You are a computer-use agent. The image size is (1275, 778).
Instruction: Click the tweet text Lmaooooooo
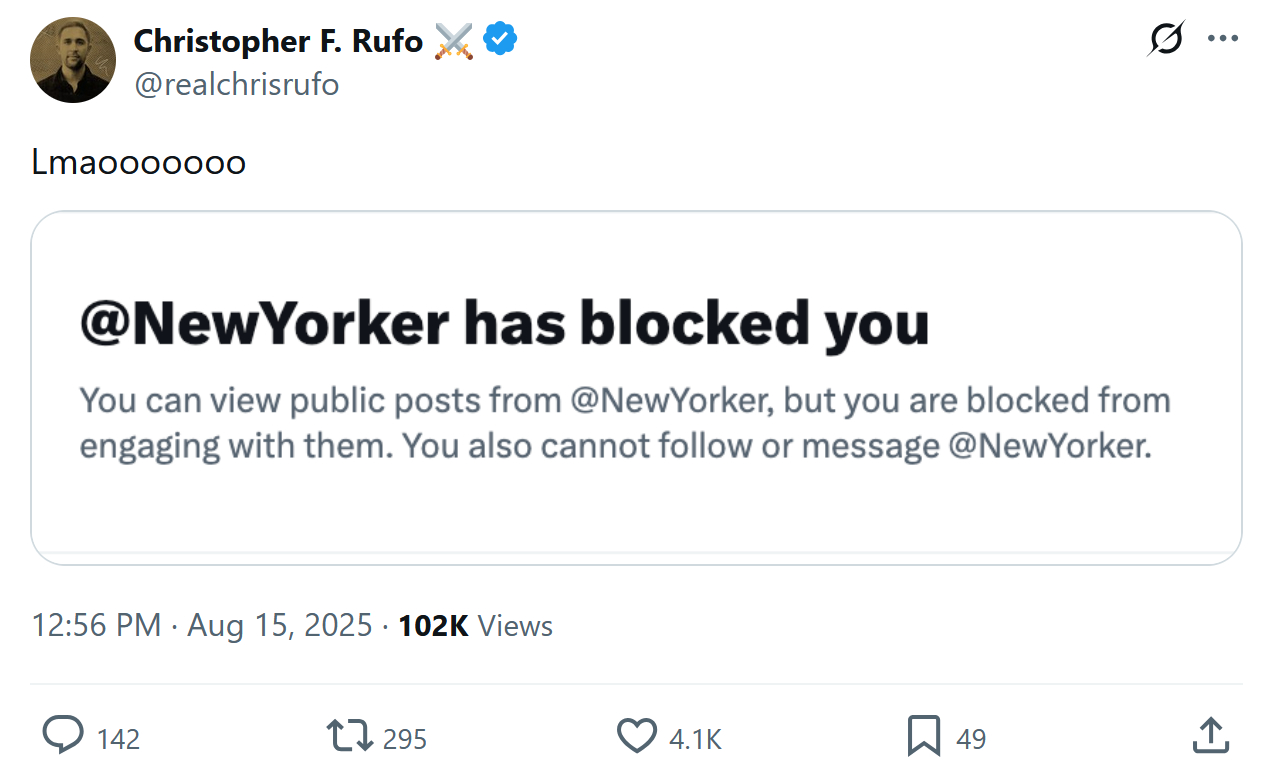(139, 163)
